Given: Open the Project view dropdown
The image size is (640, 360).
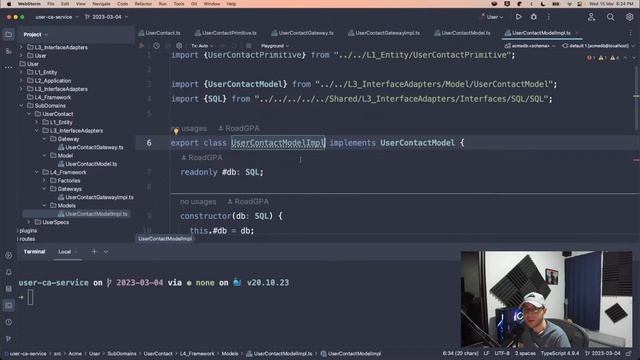Looking at the screenshot, I should (x=36, y=35).
